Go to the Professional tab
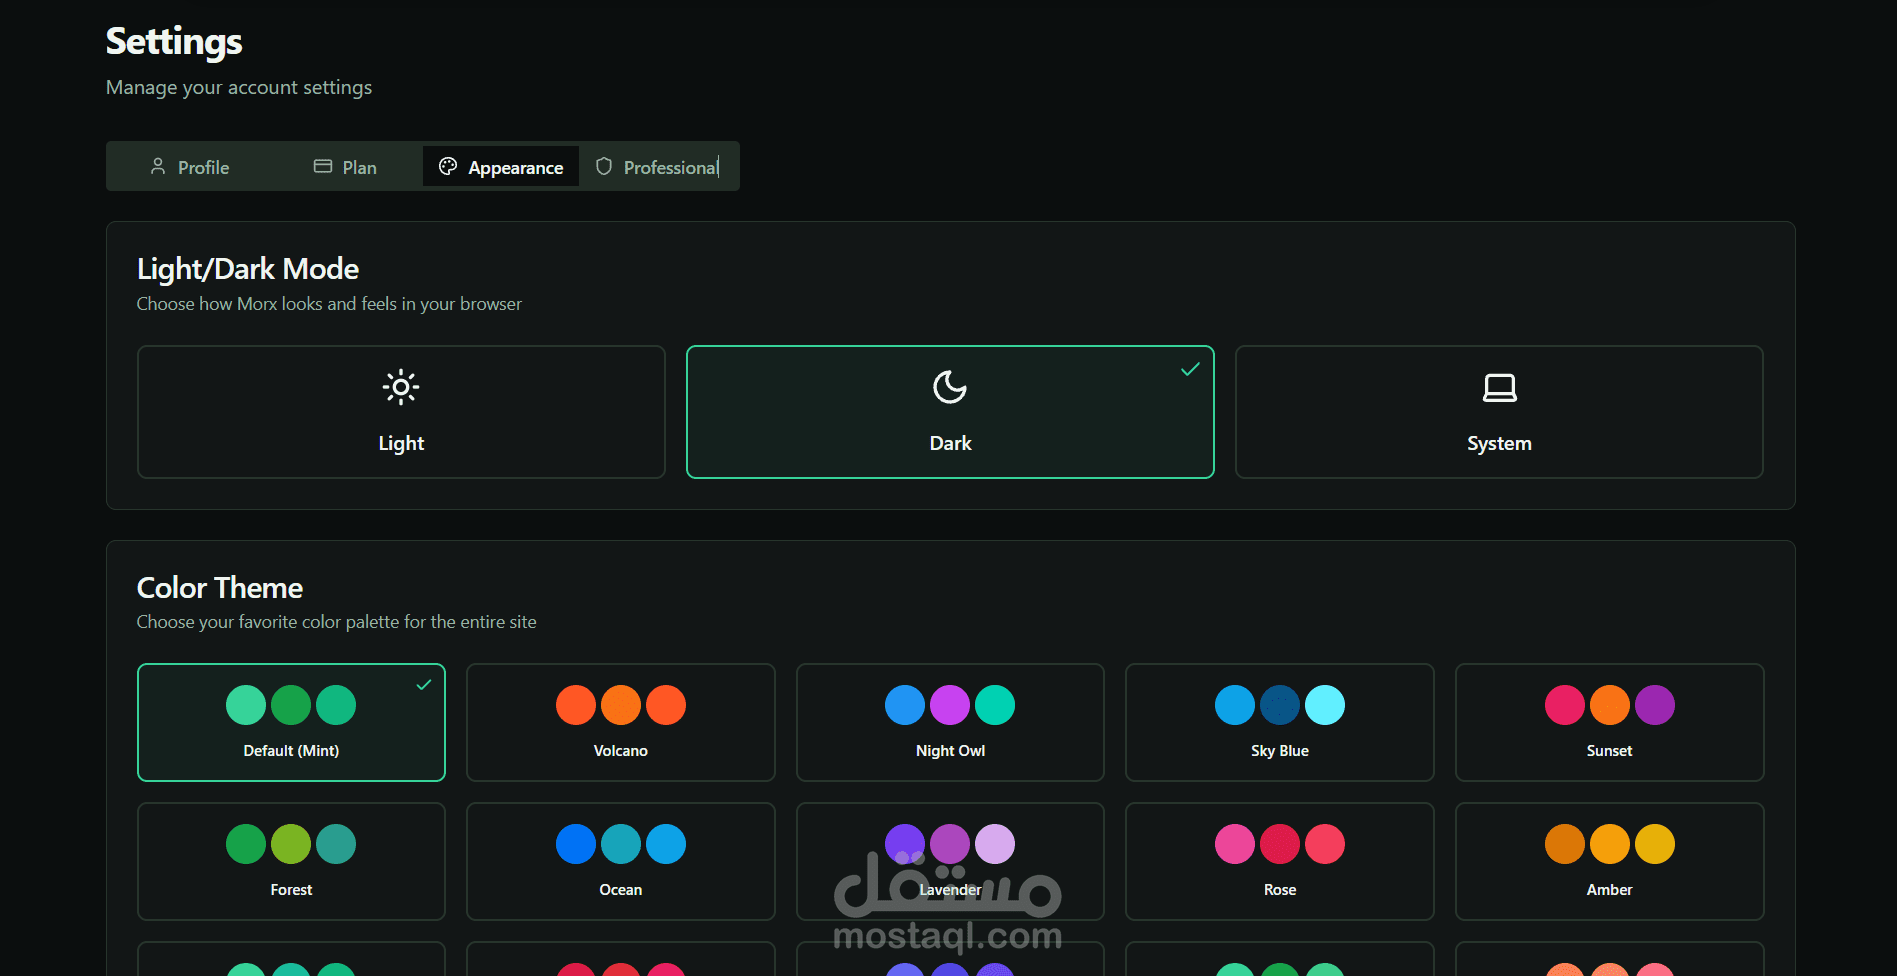1897x976 pixels. pyautogui.click(x=657, y=167)
